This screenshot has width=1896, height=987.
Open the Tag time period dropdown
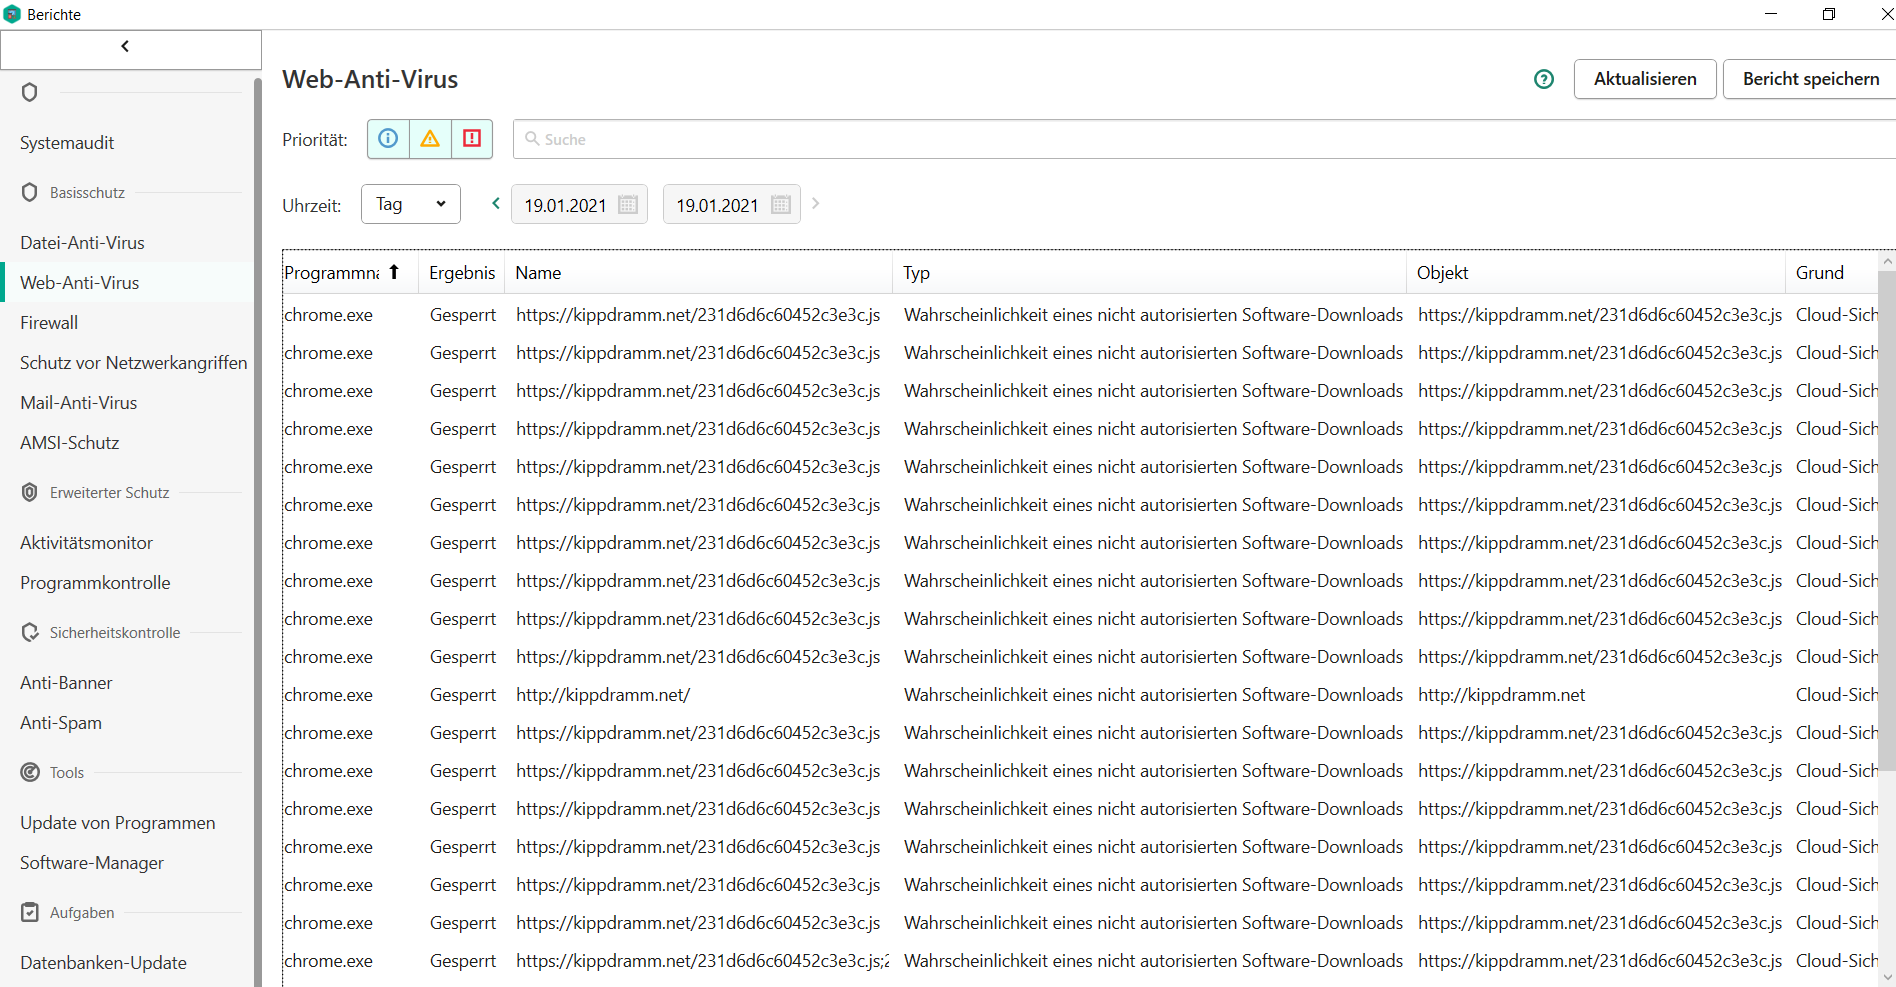(410, 204)
